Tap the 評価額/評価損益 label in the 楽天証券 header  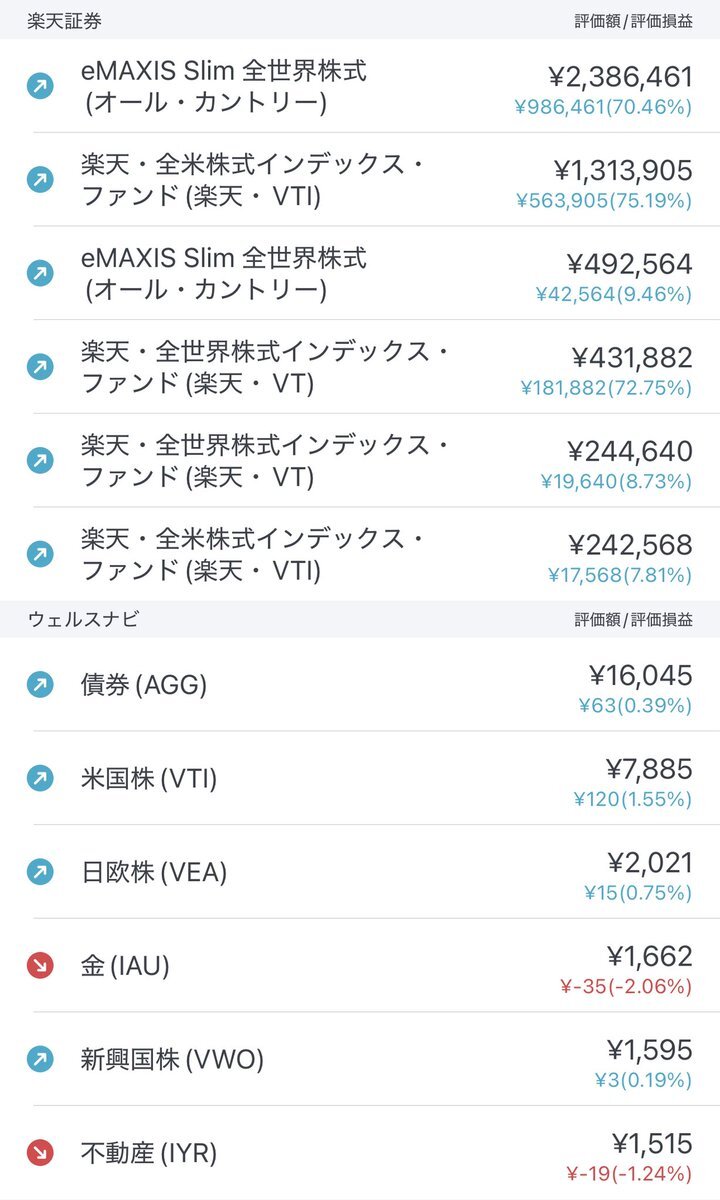(633, 21)
